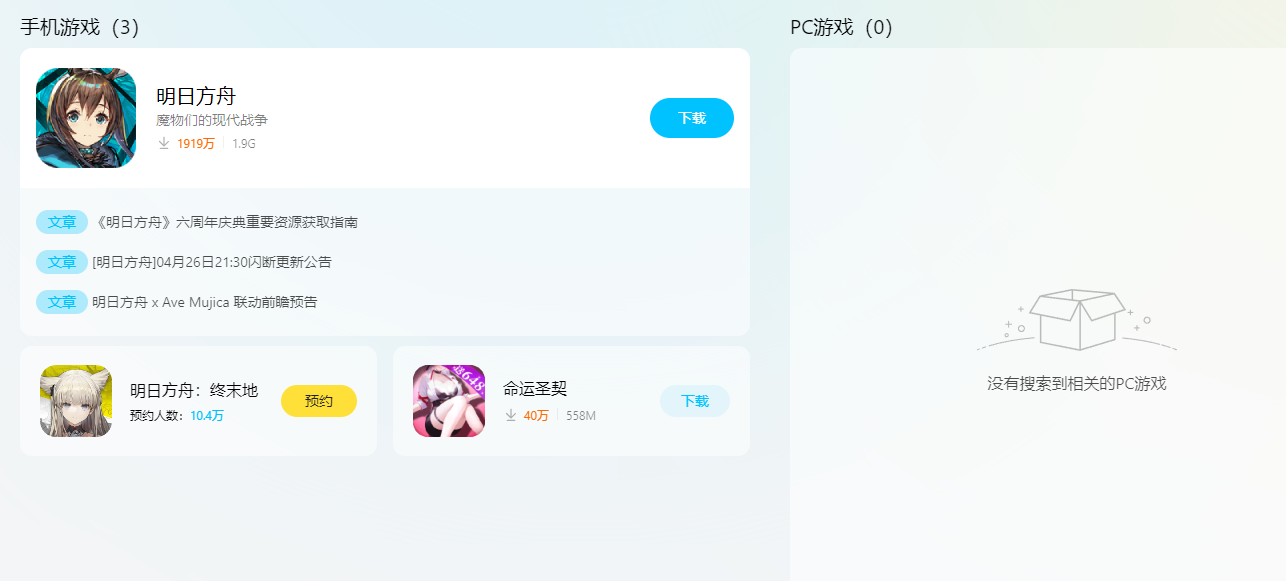This screenshot has height=581, width=1286.
Task: Reserve 明日方舟：终末地 via the yellow 预约 button
Action: click(319, 401)
